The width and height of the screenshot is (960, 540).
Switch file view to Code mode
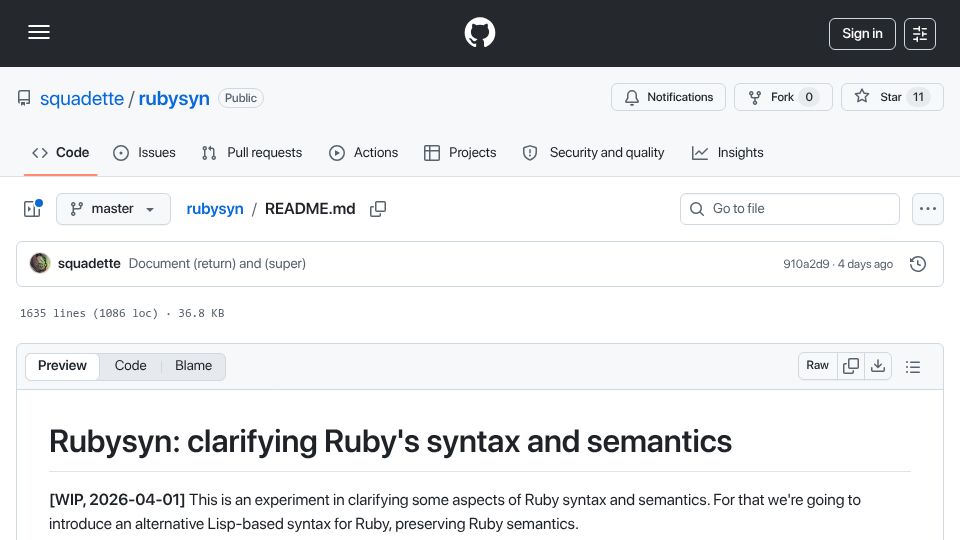click(x=130, y=366)
